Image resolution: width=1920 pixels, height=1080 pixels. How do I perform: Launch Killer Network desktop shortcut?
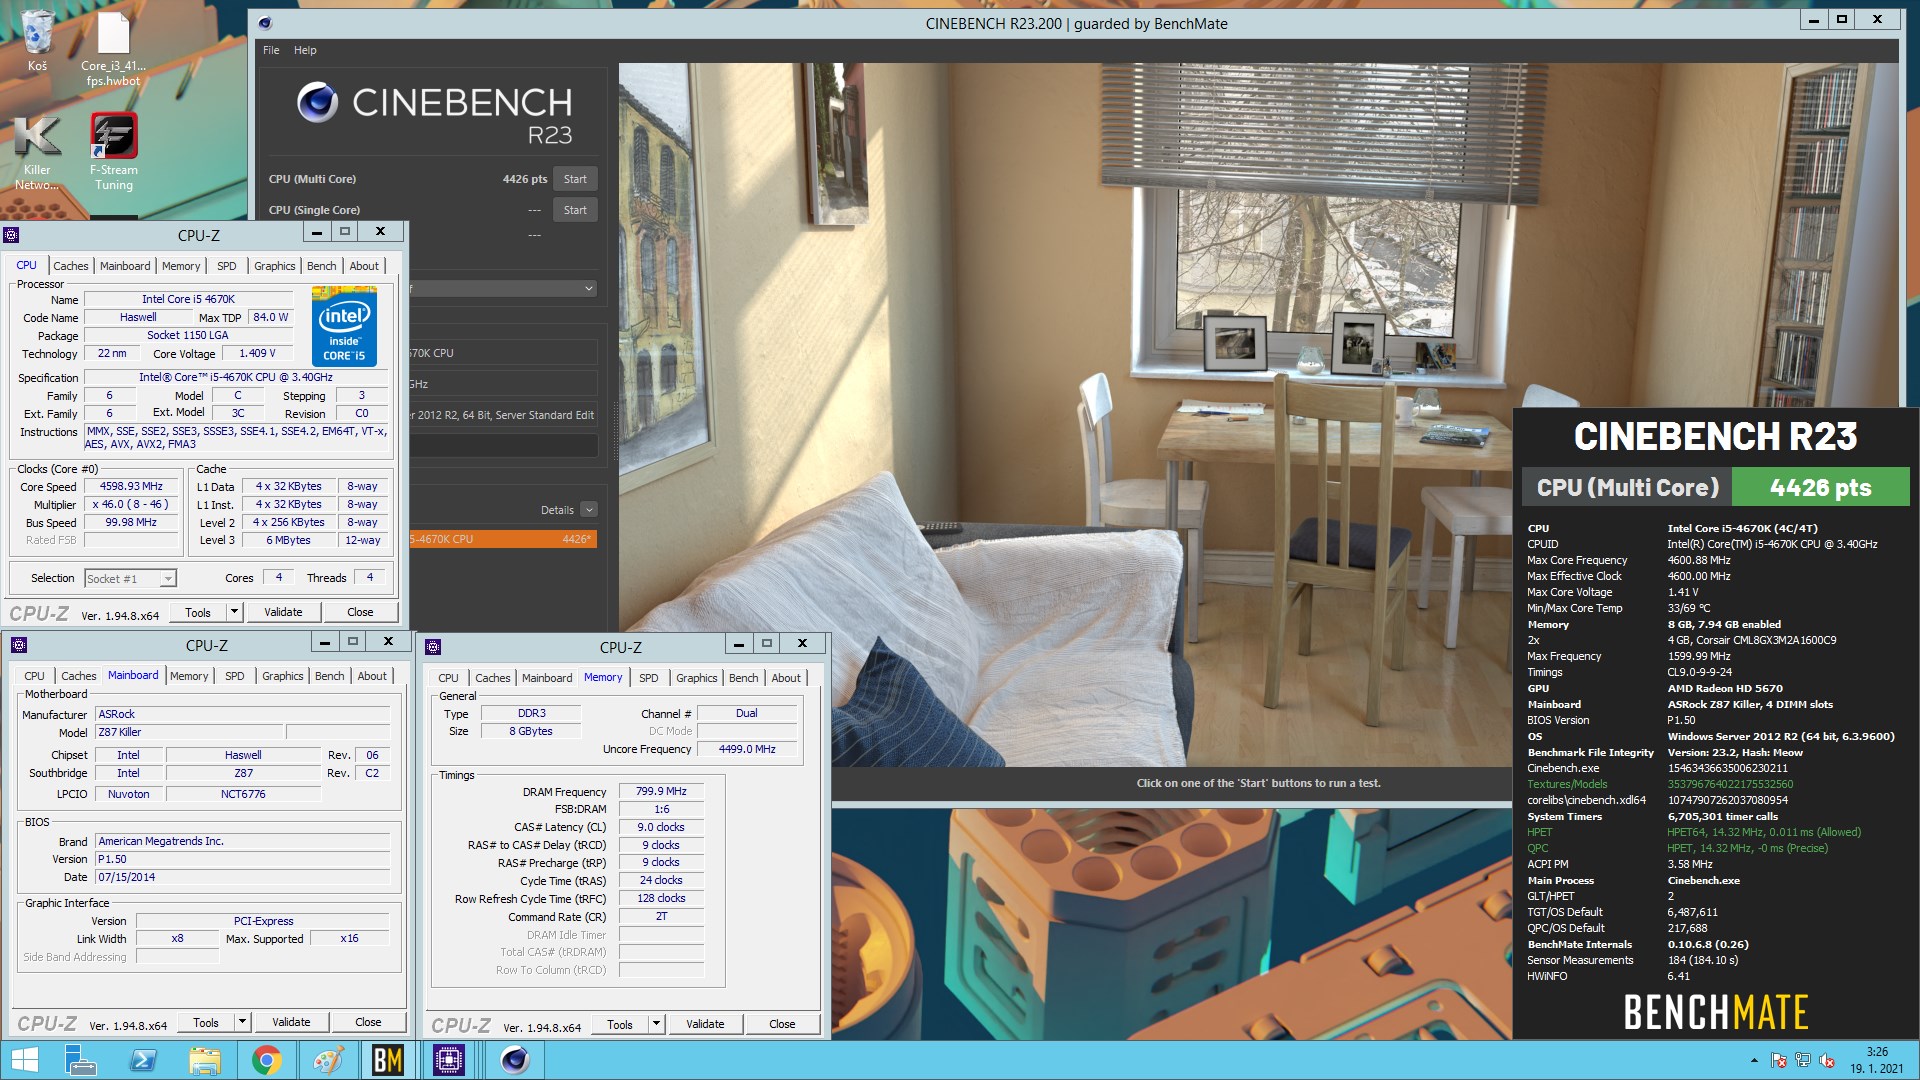pyautogui.click(x=37, y=151)
